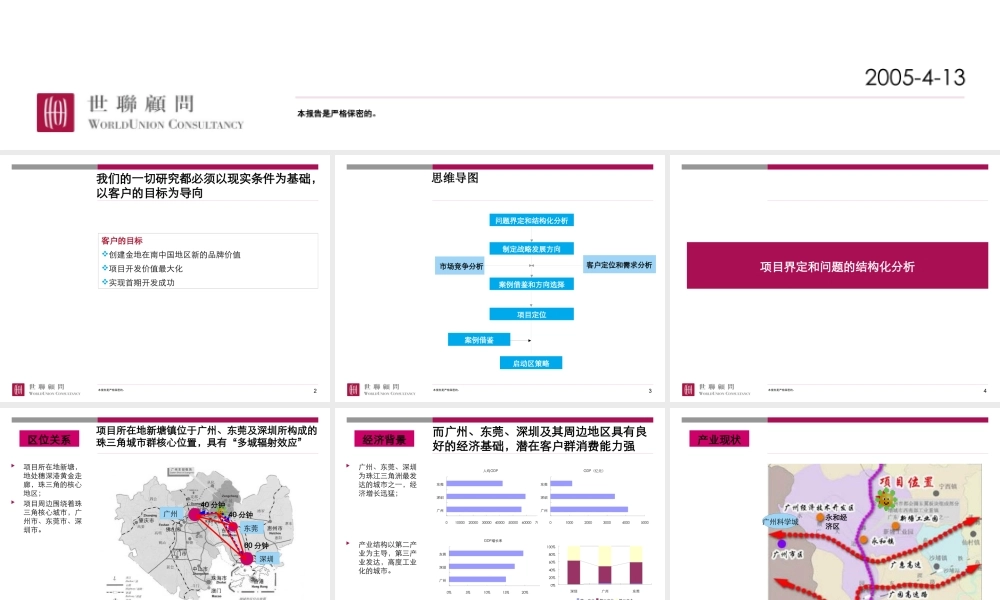Click the 启动区策略 box in the flowchart
The image size is (1000, 600).
[531, 363]
